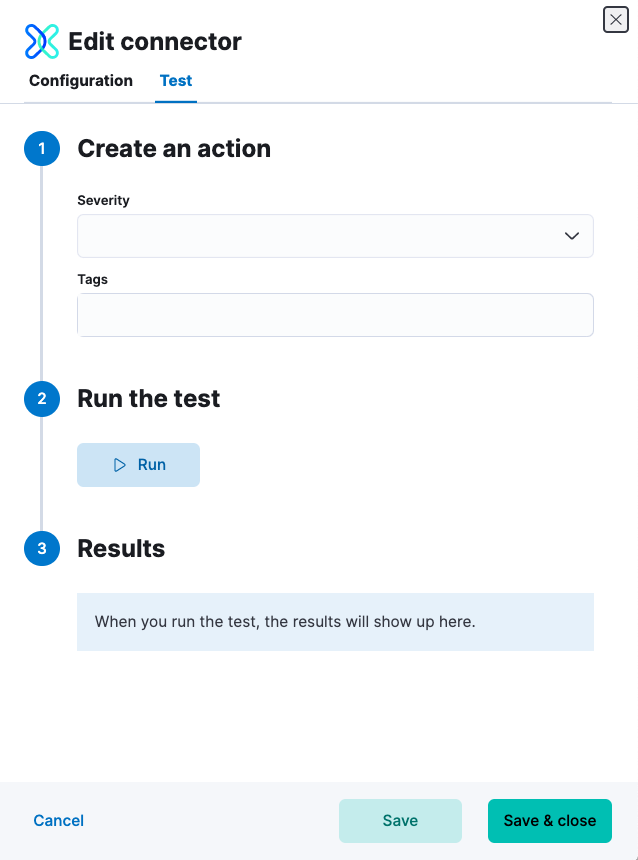The image size is (638, 860).
Task: Click the Run button
Action: (x=138, y=464)
